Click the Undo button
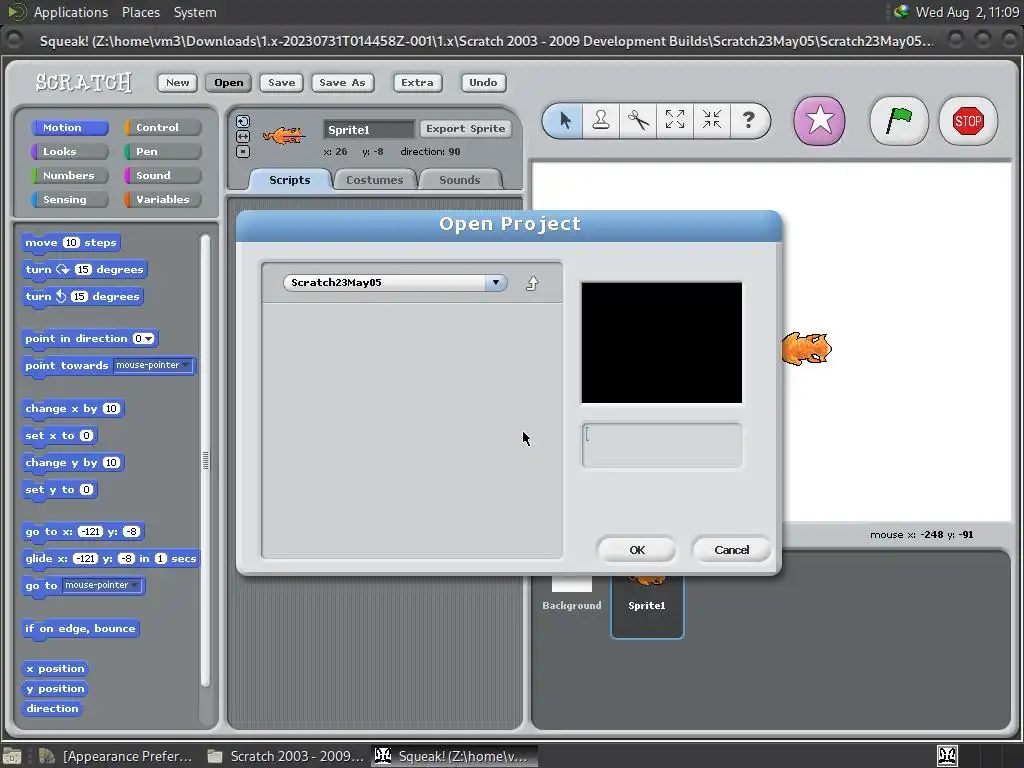Image resolution: width=1024 pixels, height=768 pixels. click(x=483, y=82)
